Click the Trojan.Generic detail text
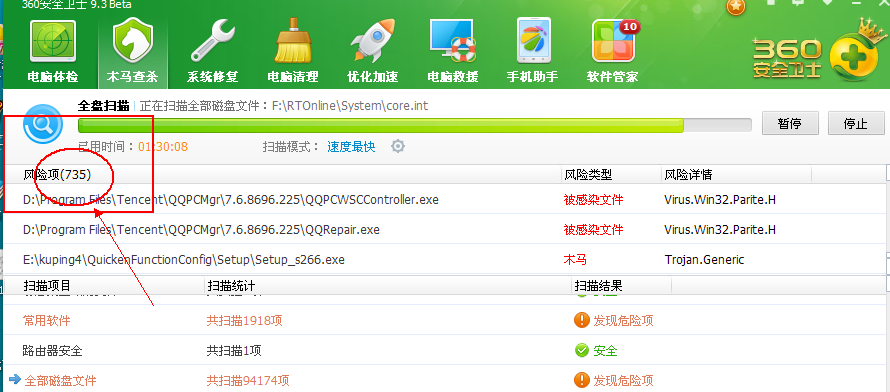The height and width of the screenshot is (392, 890). tap(704, 260)
